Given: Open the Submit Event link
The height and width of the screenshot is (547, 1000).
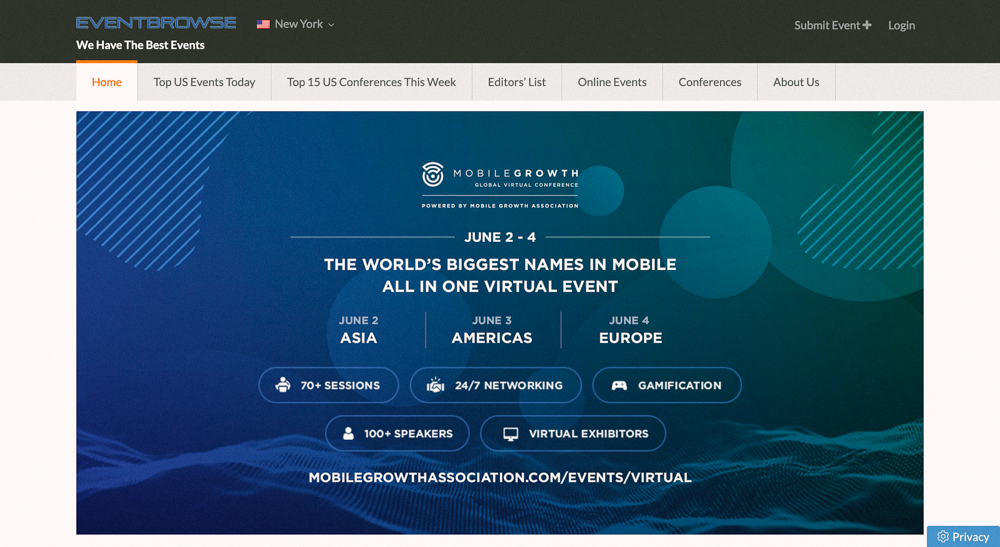Looking at the screenshot, I should (832, 25).
